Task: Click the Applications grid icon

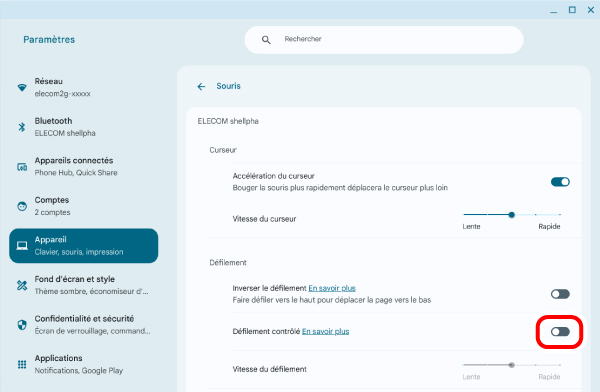Action: 22,364
